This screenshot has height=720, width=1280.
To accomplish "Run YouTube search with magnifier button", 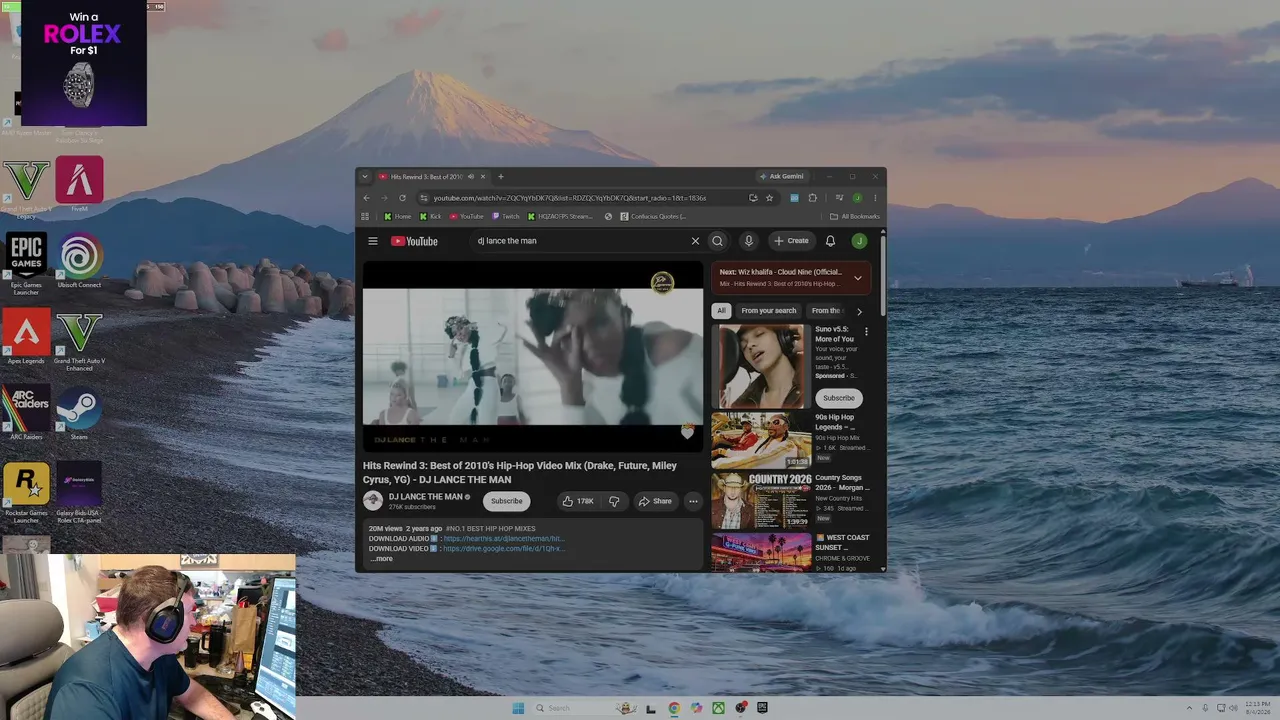I will tap(717, 241).
